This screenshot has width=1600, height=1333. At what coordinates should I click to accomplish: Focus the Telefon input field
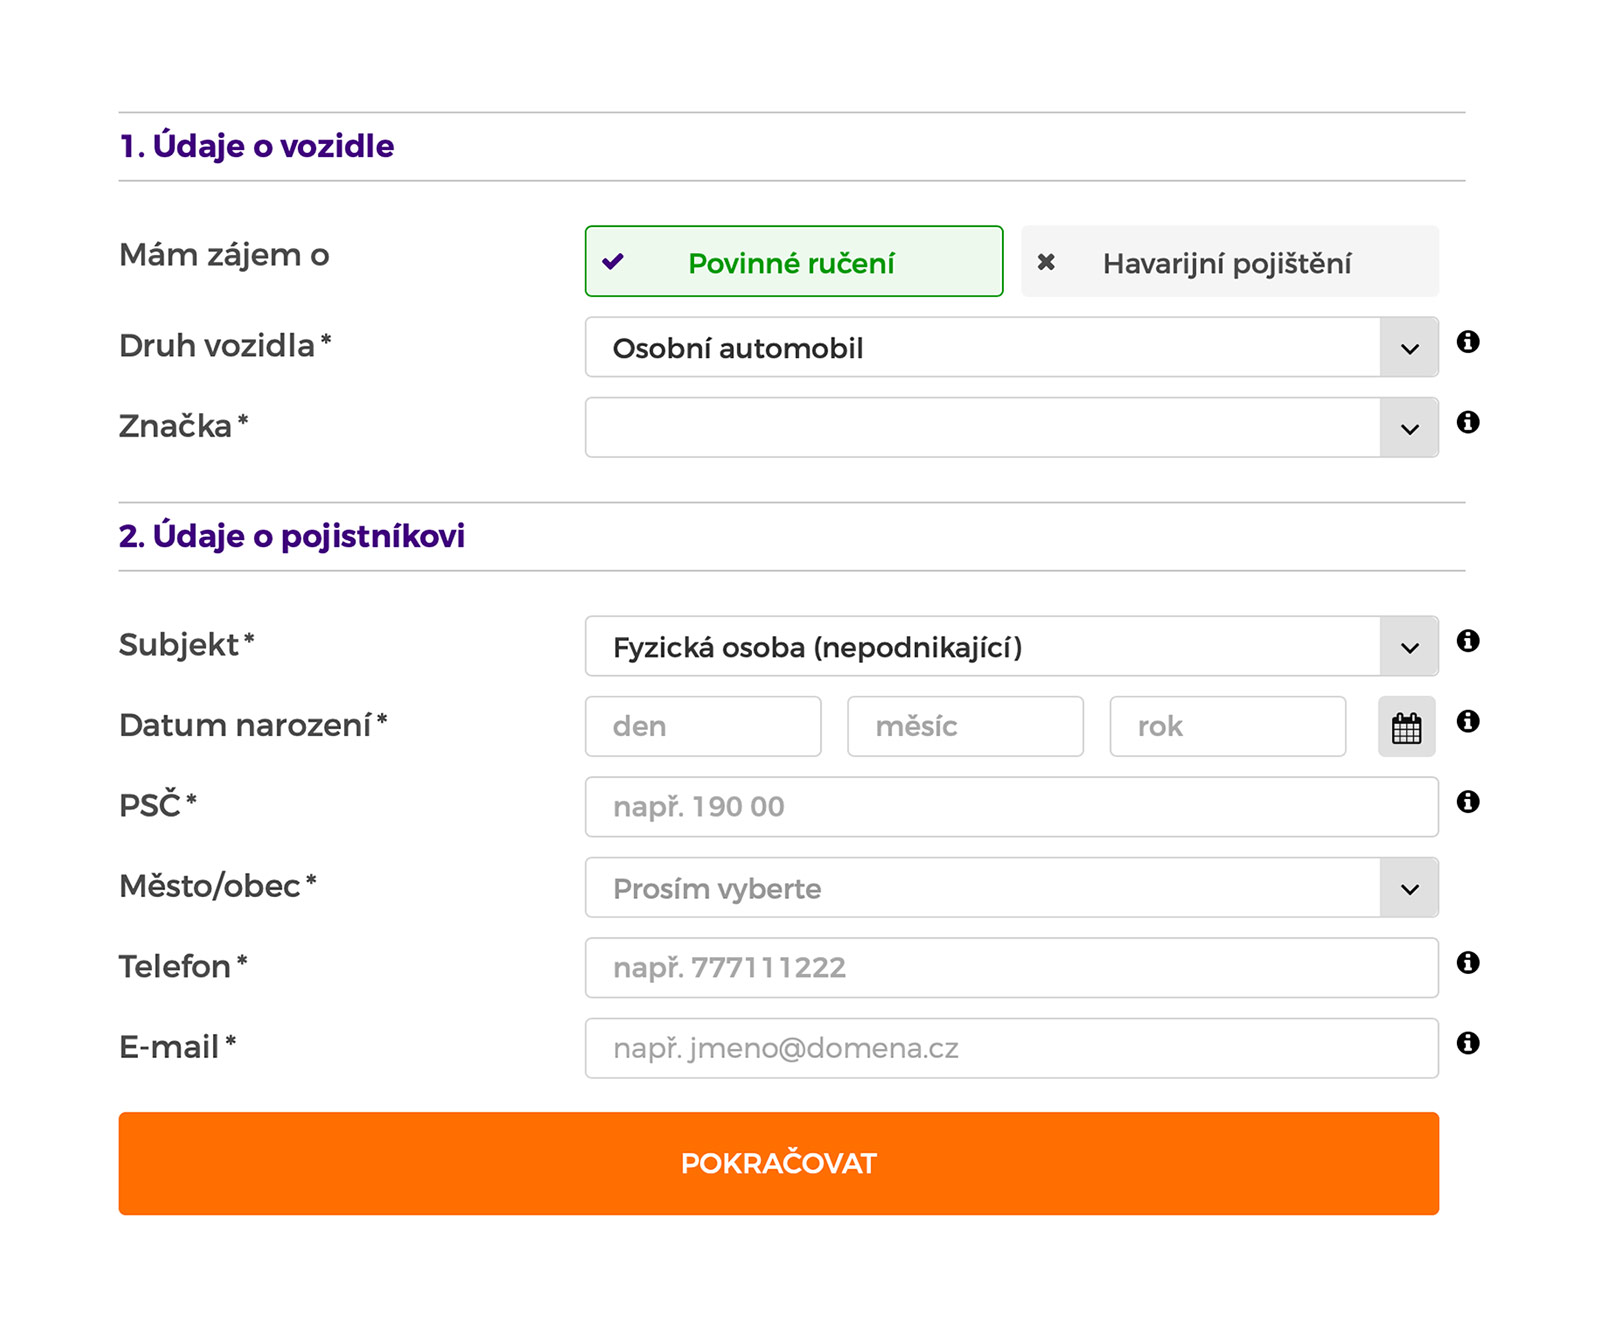point(1011,968)
